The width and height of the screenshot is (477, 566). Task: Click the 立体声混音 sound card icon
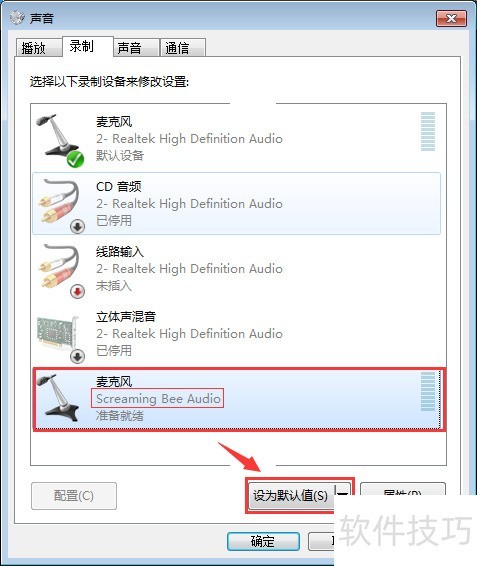58,332
